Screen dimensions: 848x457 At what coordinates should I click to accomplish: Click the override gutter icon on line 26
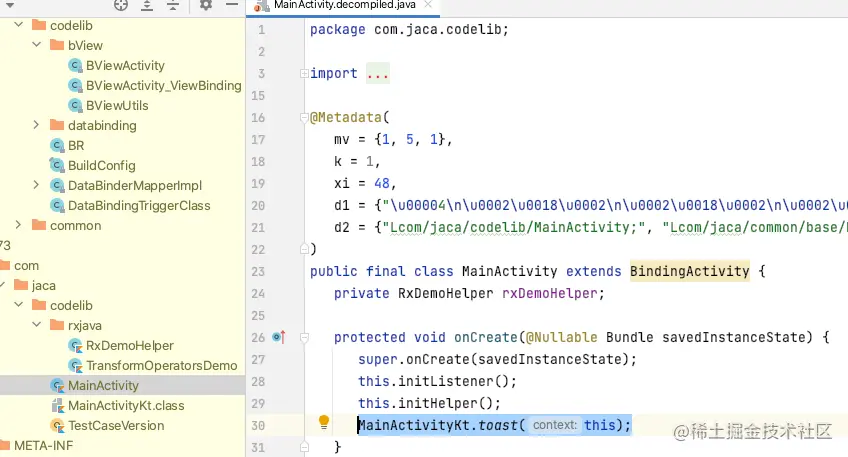(279, 337)
